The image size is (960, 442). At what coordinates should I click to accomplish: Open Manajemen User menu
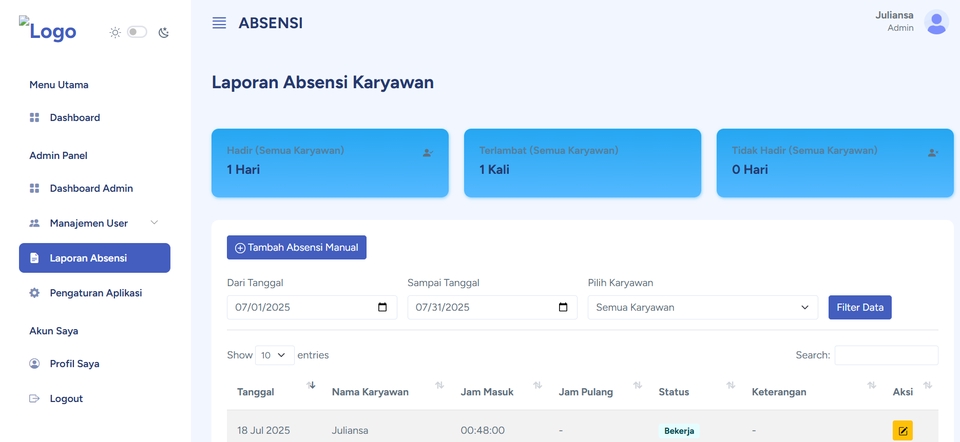[x=94, y=223]
